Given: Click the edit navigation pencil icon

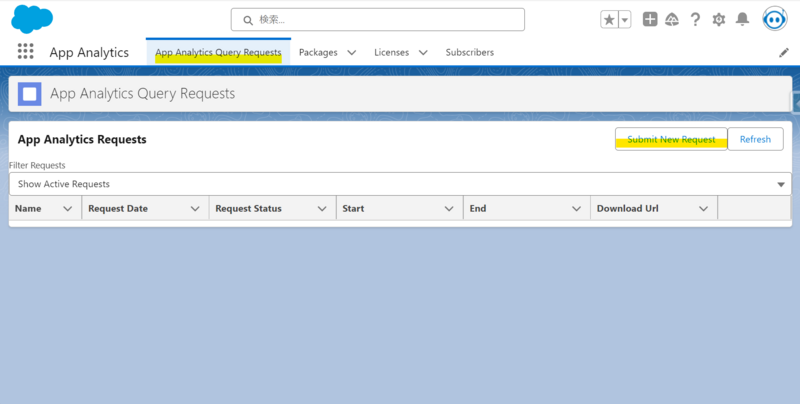Looking at the screenshot, I should pos(784,53).
